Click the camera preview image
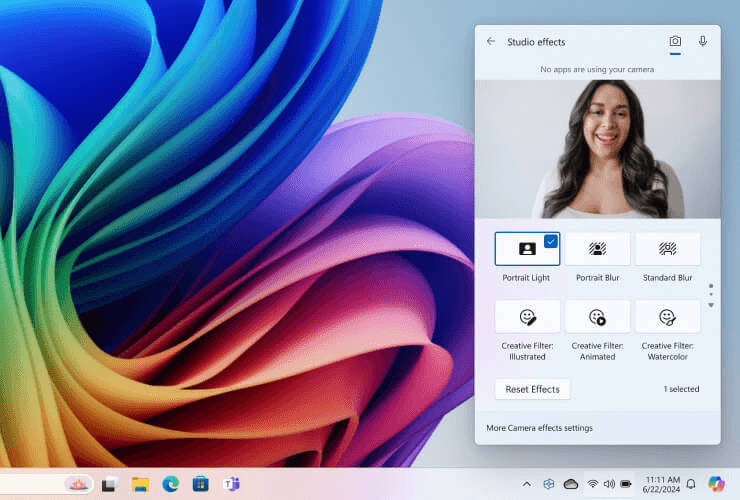The height and width of the screenshot is (500, 740). (597, 149)
